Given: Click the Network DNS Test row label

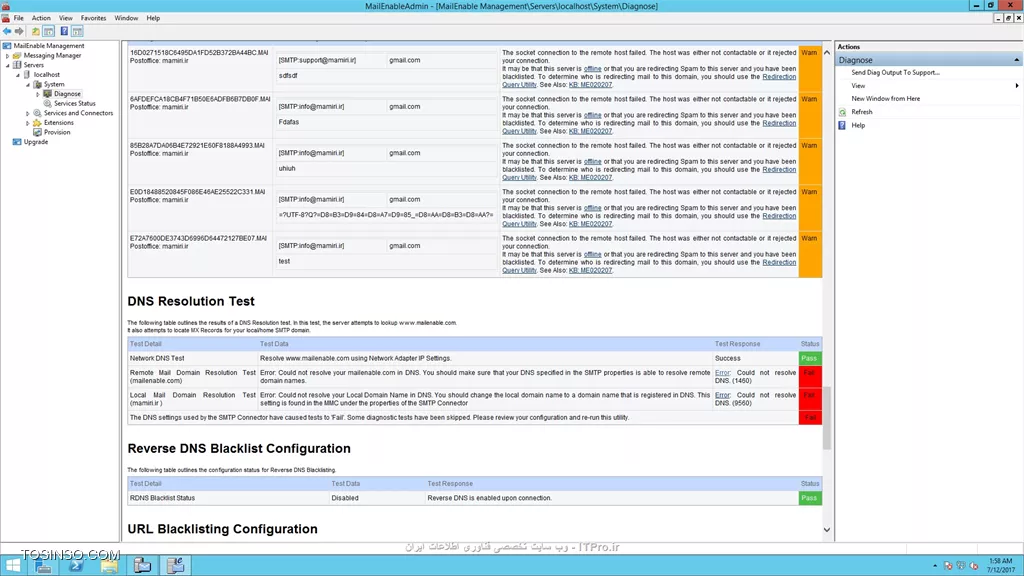Looking at the screenshot, I should coord(157,359).
